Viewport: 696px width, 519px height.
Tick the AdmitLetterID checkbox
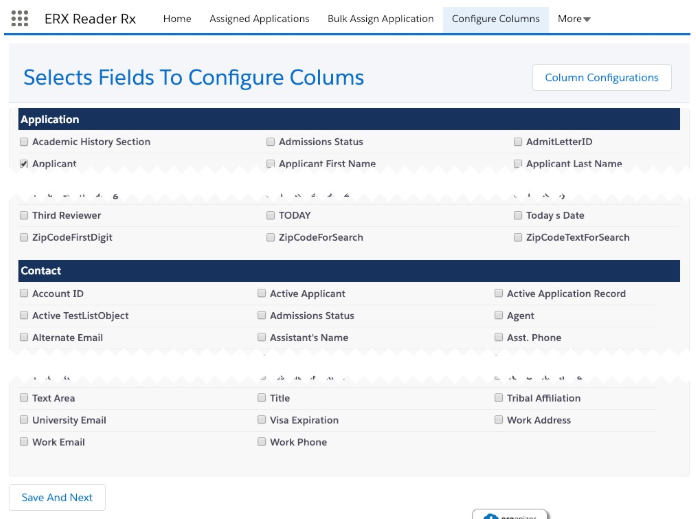pos(518,142)
